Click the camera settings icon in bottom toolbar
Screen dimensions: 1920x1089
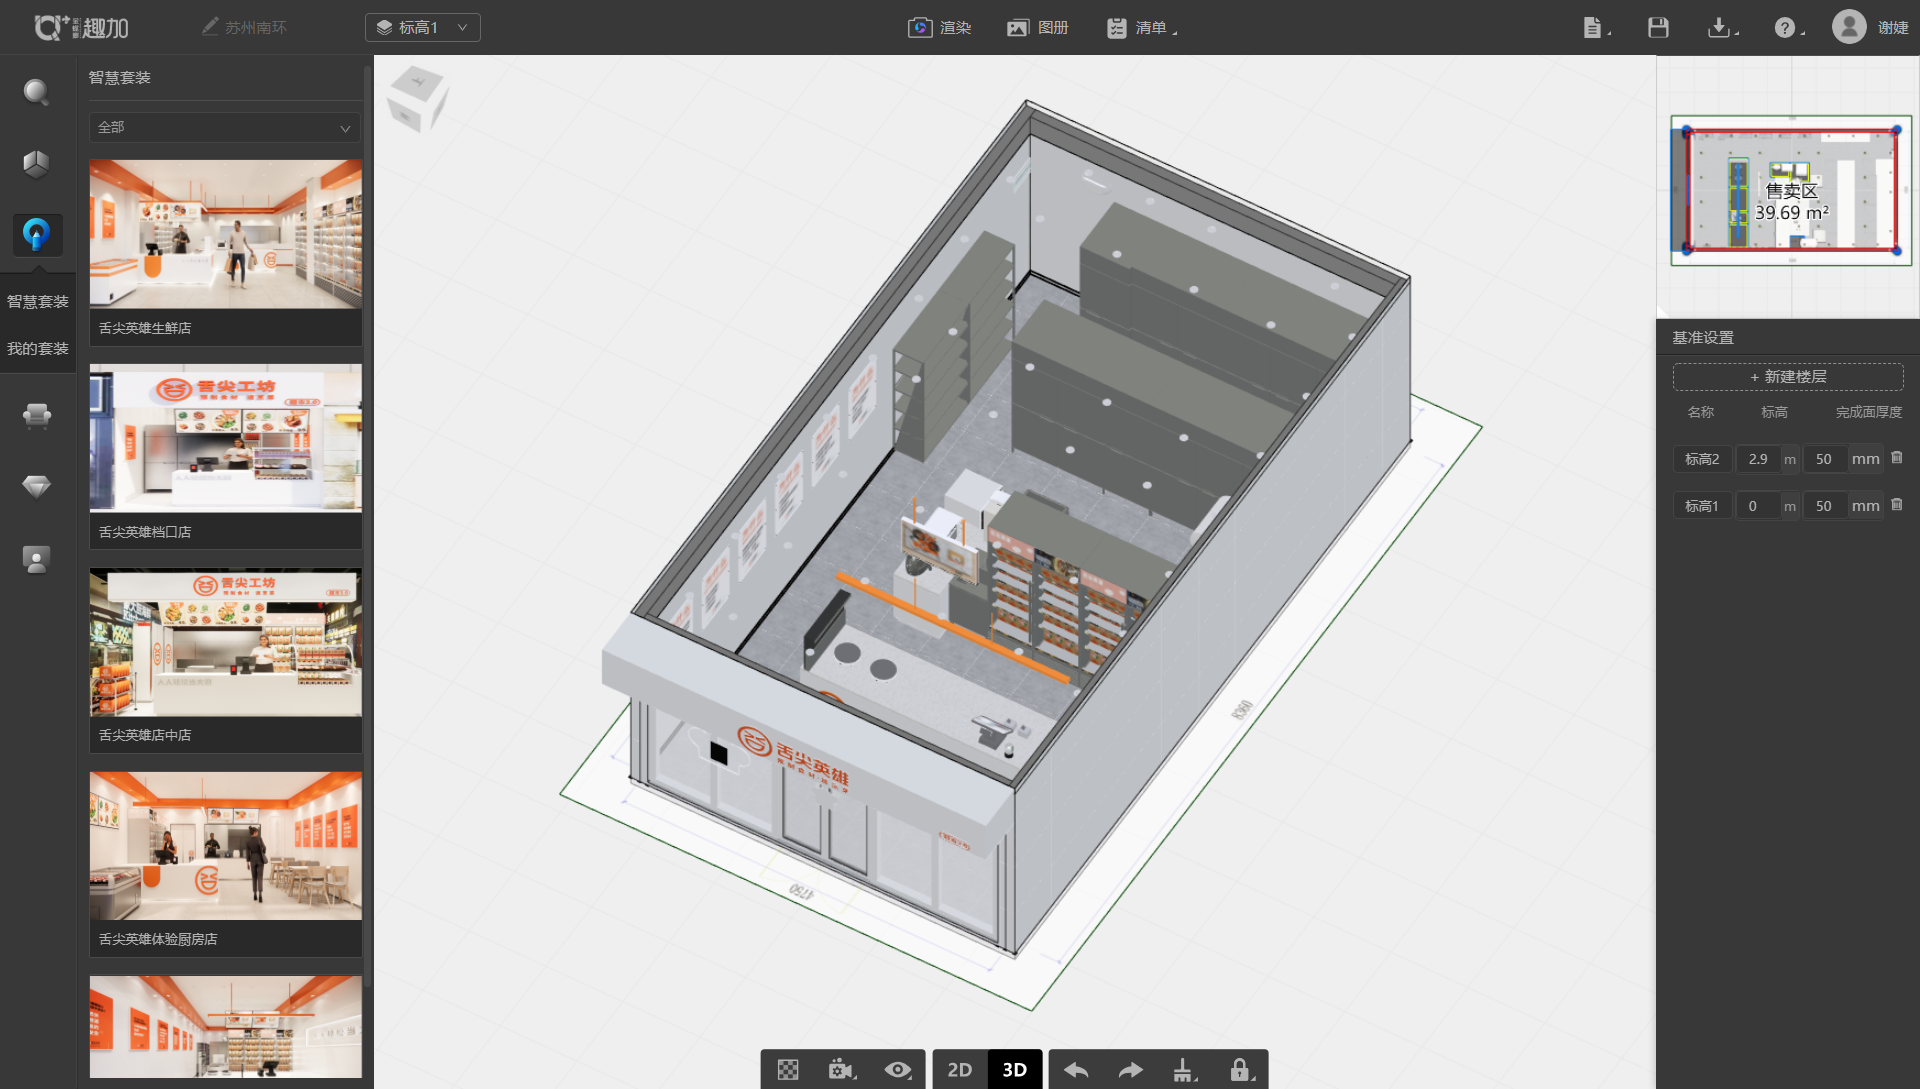pyautogui.click(x=842, y=1070)
